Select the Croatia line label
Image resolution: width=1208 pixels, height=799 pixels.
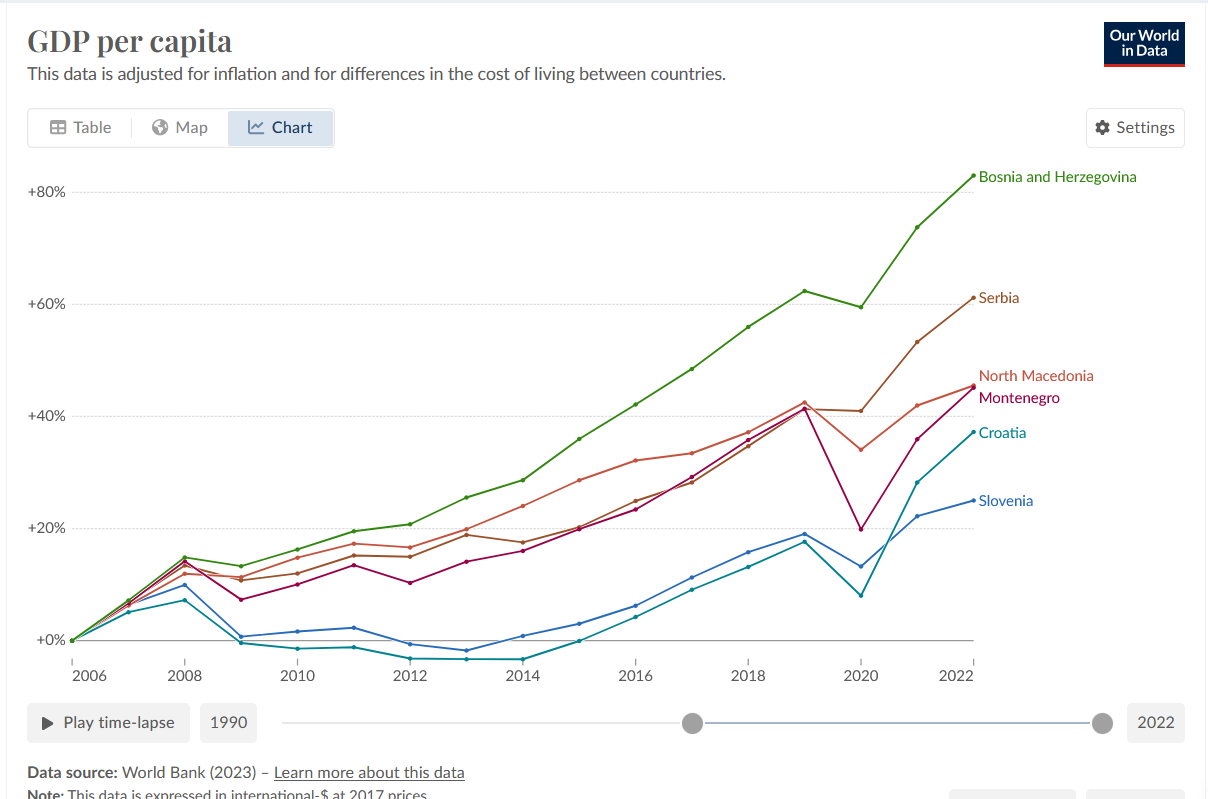pos(1002,433)
